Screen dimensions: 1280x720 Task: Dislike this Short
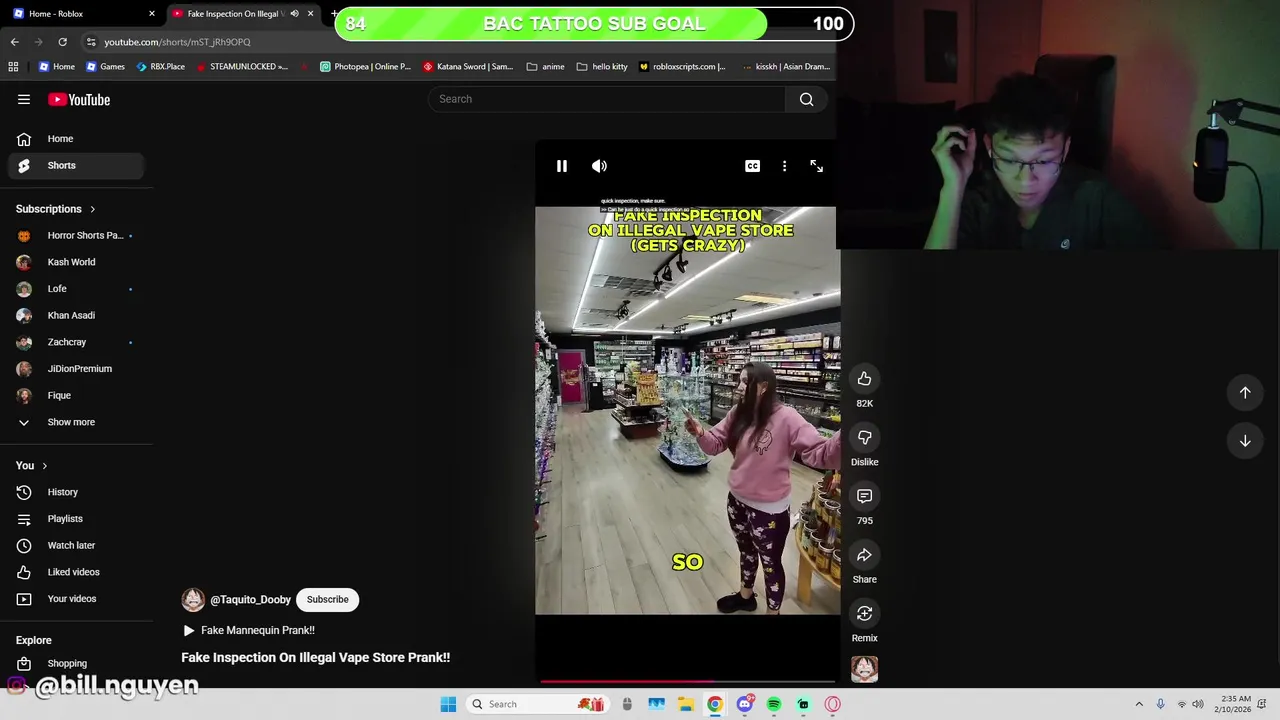point(864,437)
